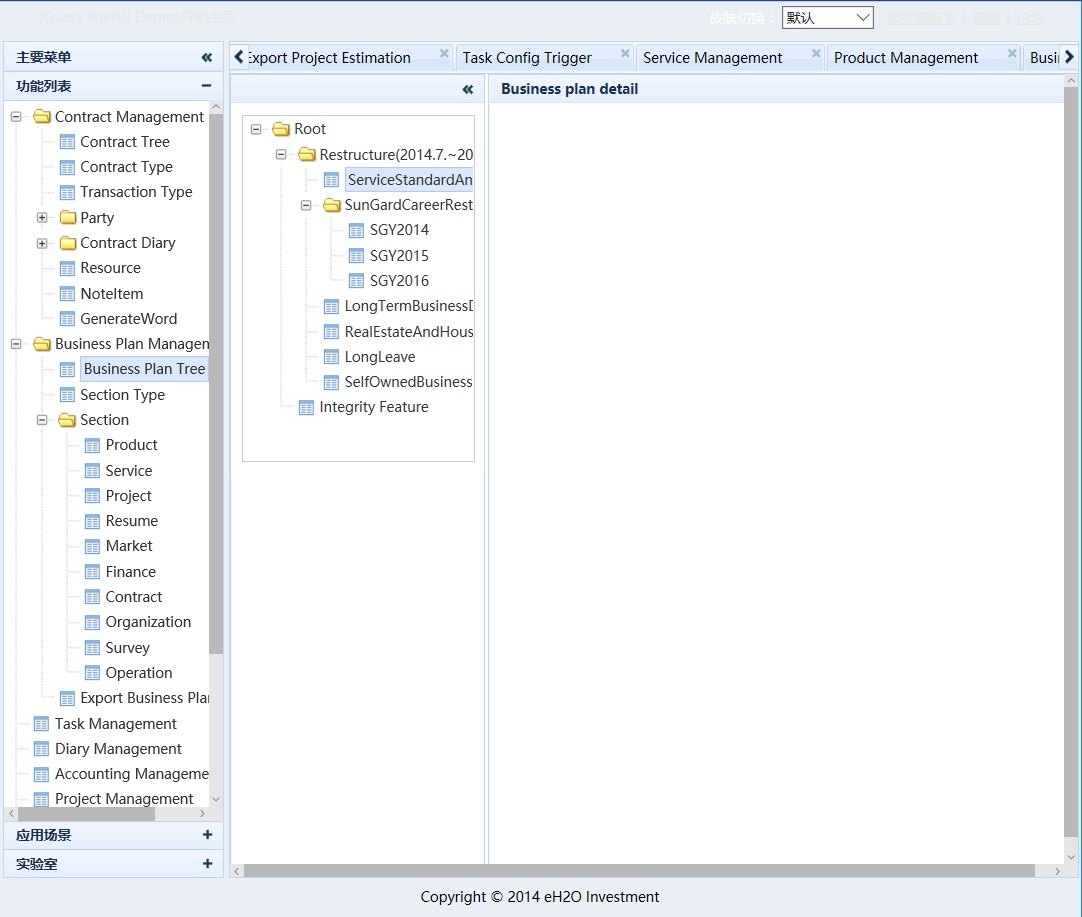Expand the Party folder node

42,218
